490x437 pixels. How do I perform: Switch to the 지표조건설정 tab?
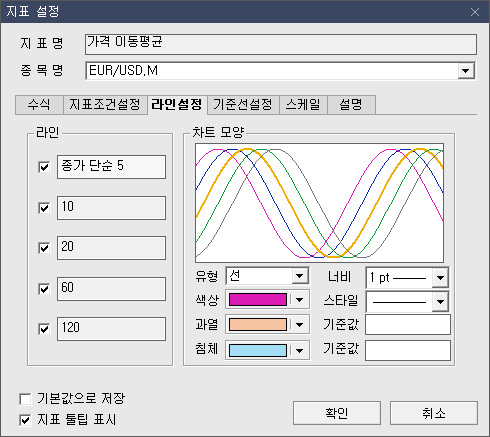pos(105,105)
